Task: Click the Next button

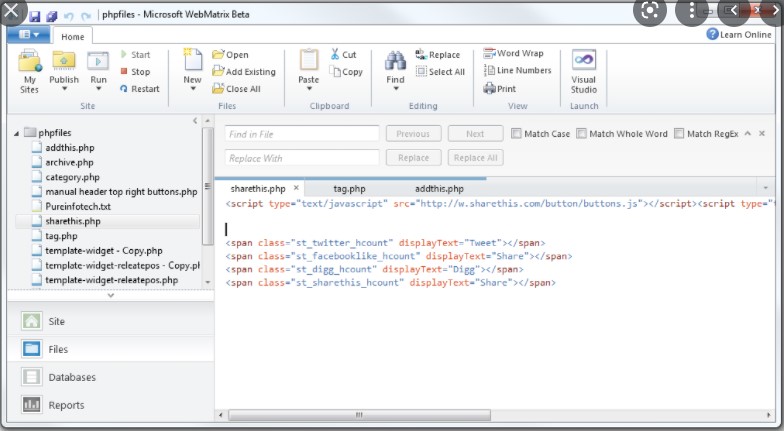Action: [475, 134]
